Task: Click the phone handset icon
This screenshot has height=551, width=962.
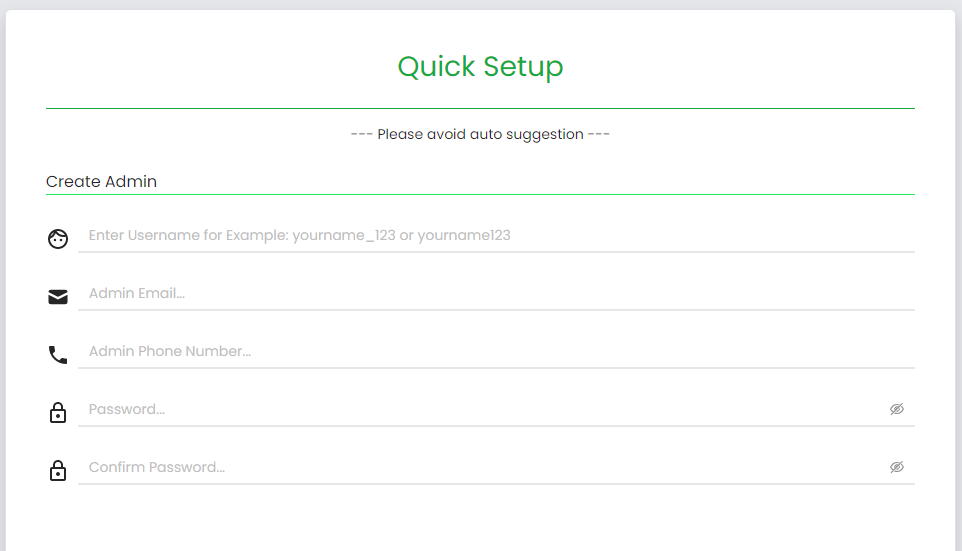Action: click(58, 355)
